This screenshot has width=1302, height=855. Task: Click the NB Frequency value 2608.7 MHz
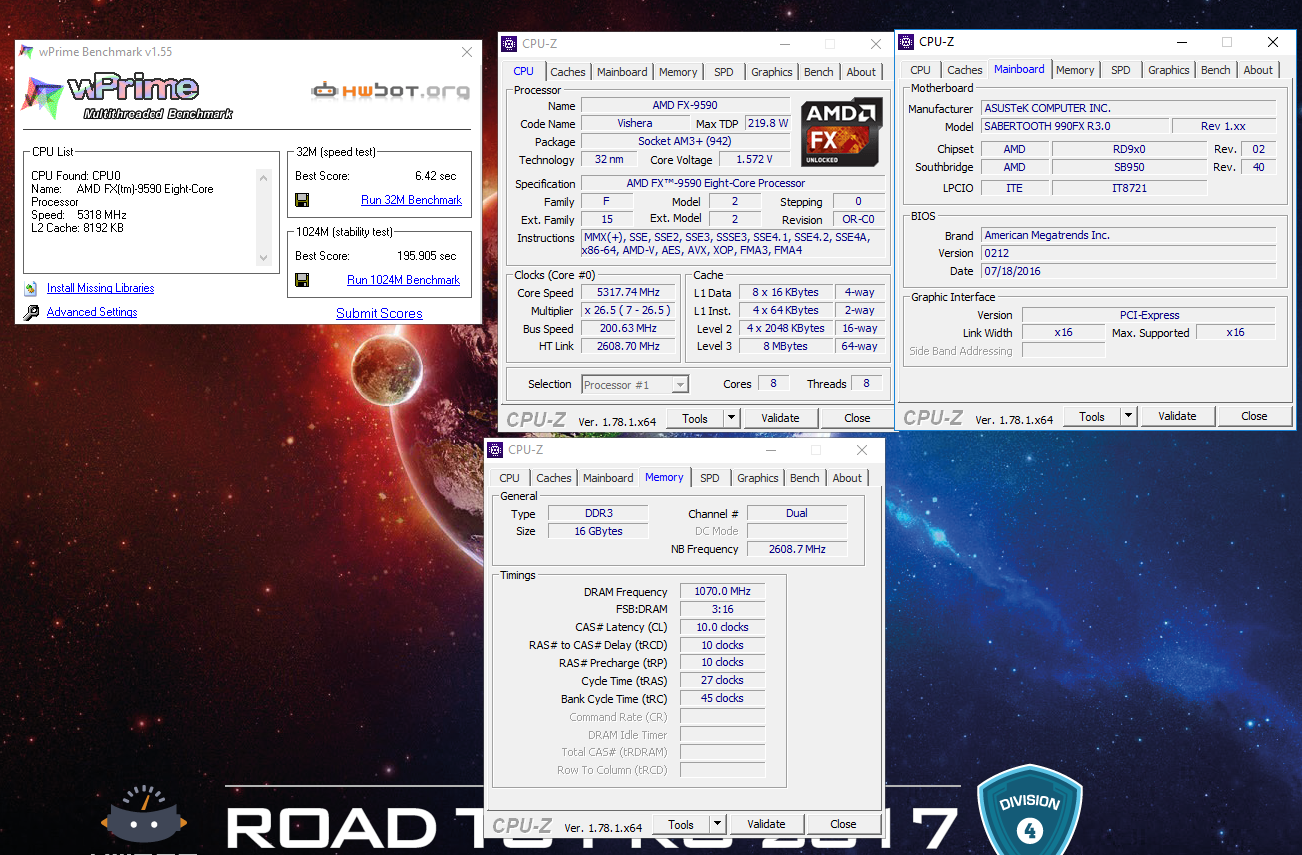[797, 549]
